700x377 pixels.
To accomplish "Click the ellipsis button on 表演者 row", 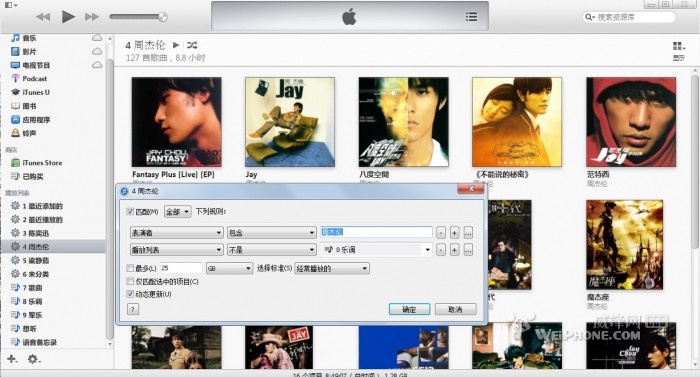I will [468, 233].
